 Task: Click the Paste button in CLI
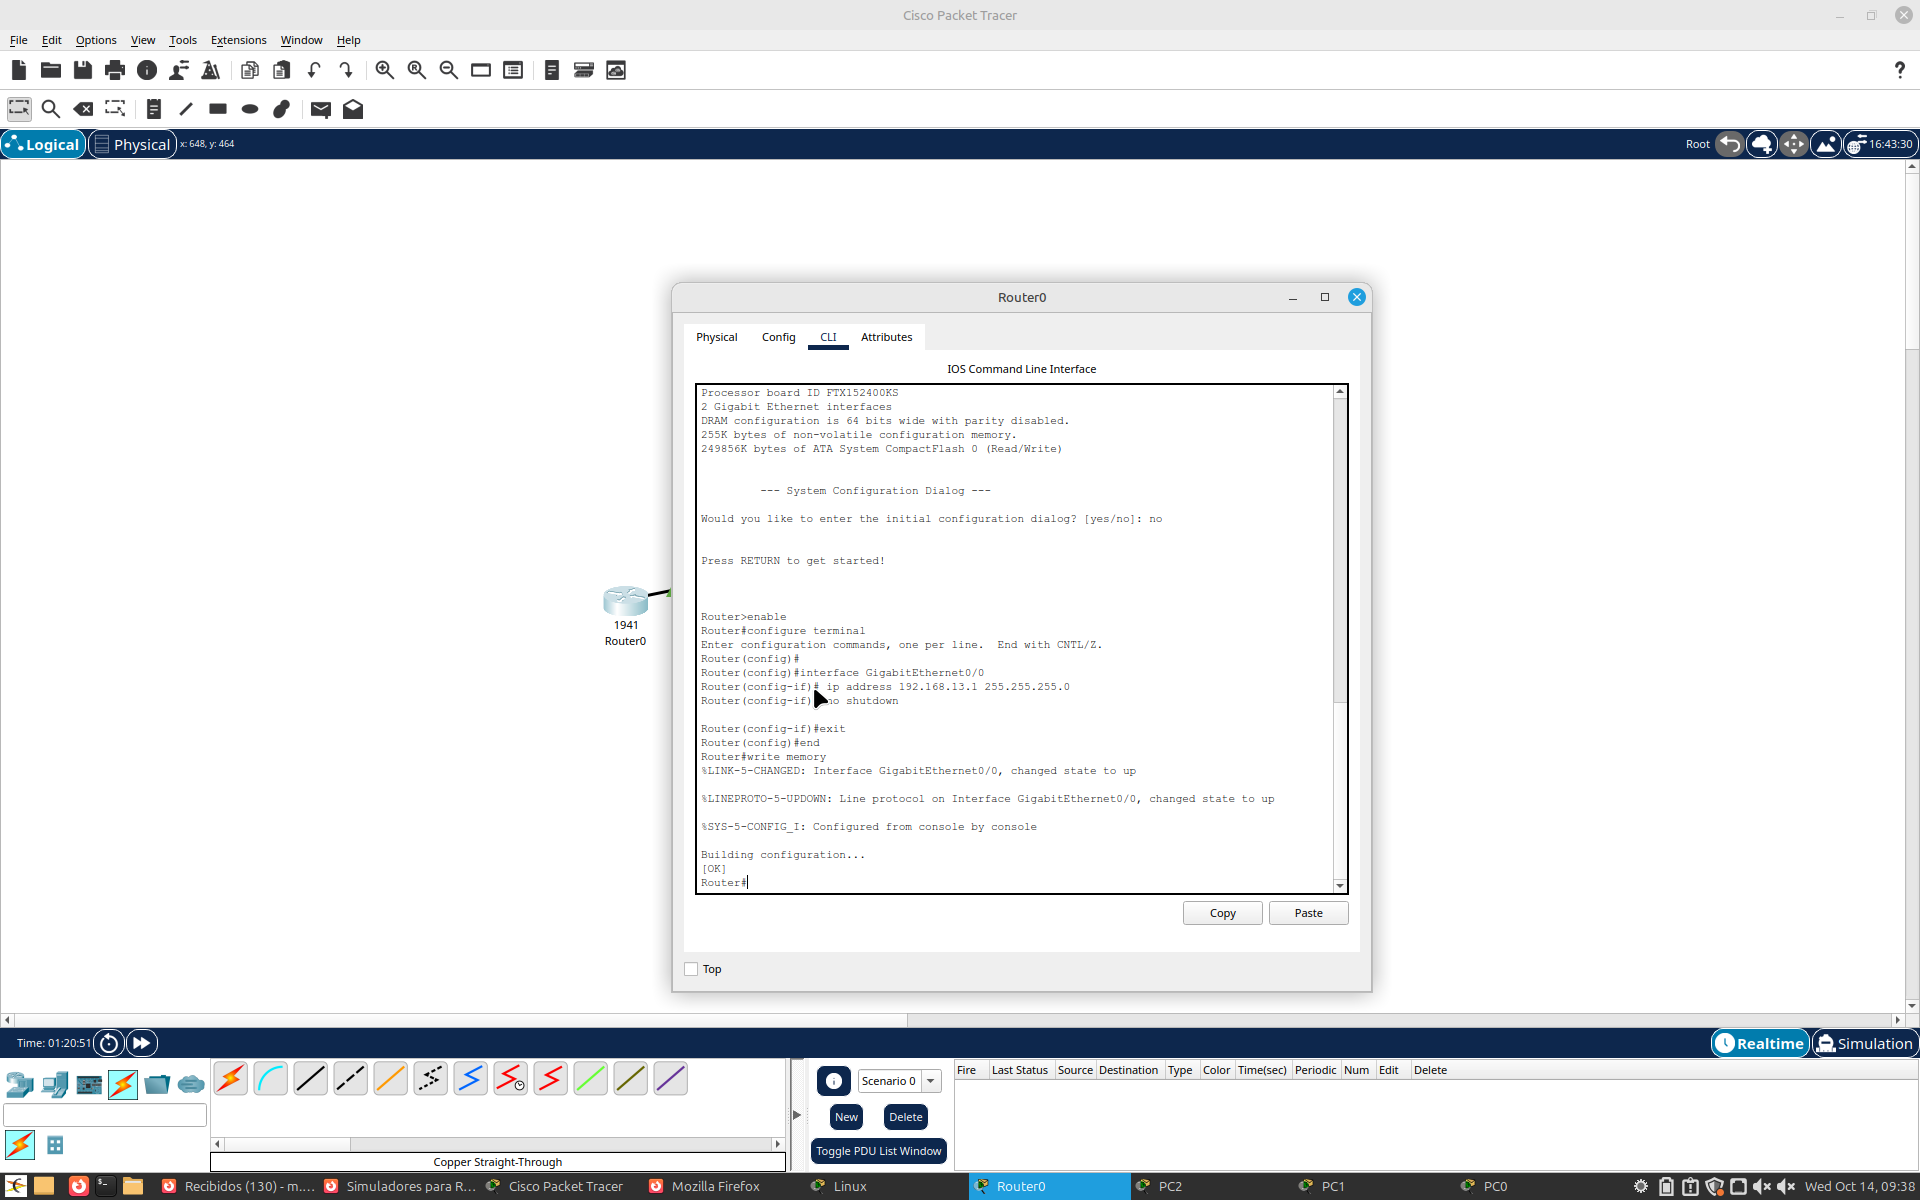tap(1308, 913)
